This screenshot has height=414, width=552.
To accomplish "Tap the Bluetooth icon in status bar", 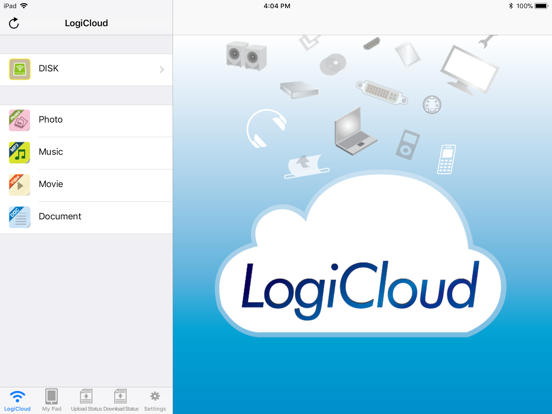I will pyautogui.click(x=511, y=6).
